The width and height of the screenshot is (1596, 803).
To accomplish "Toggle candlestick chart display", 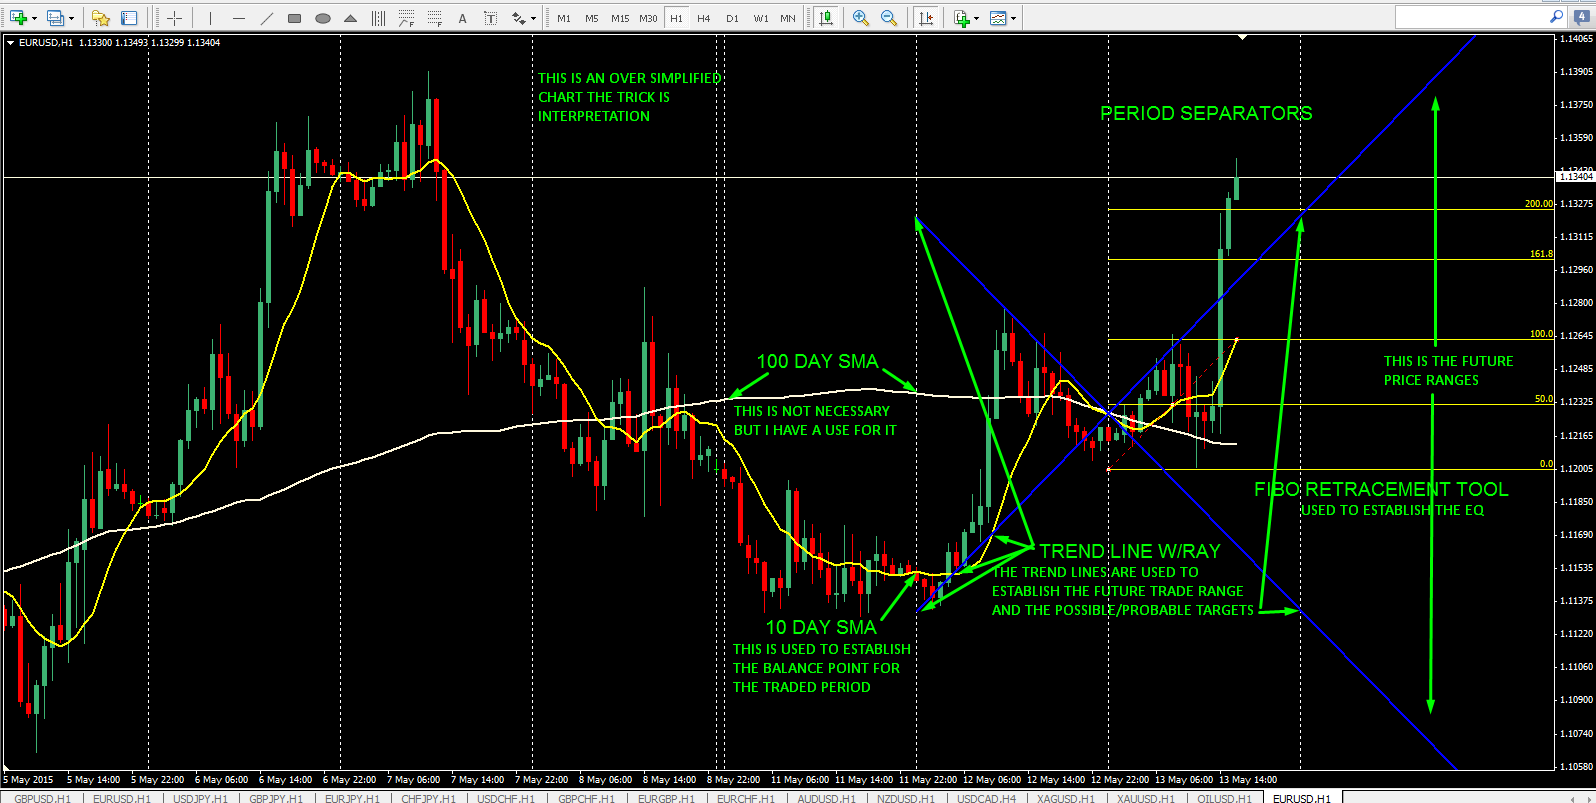I will point(825,18).
